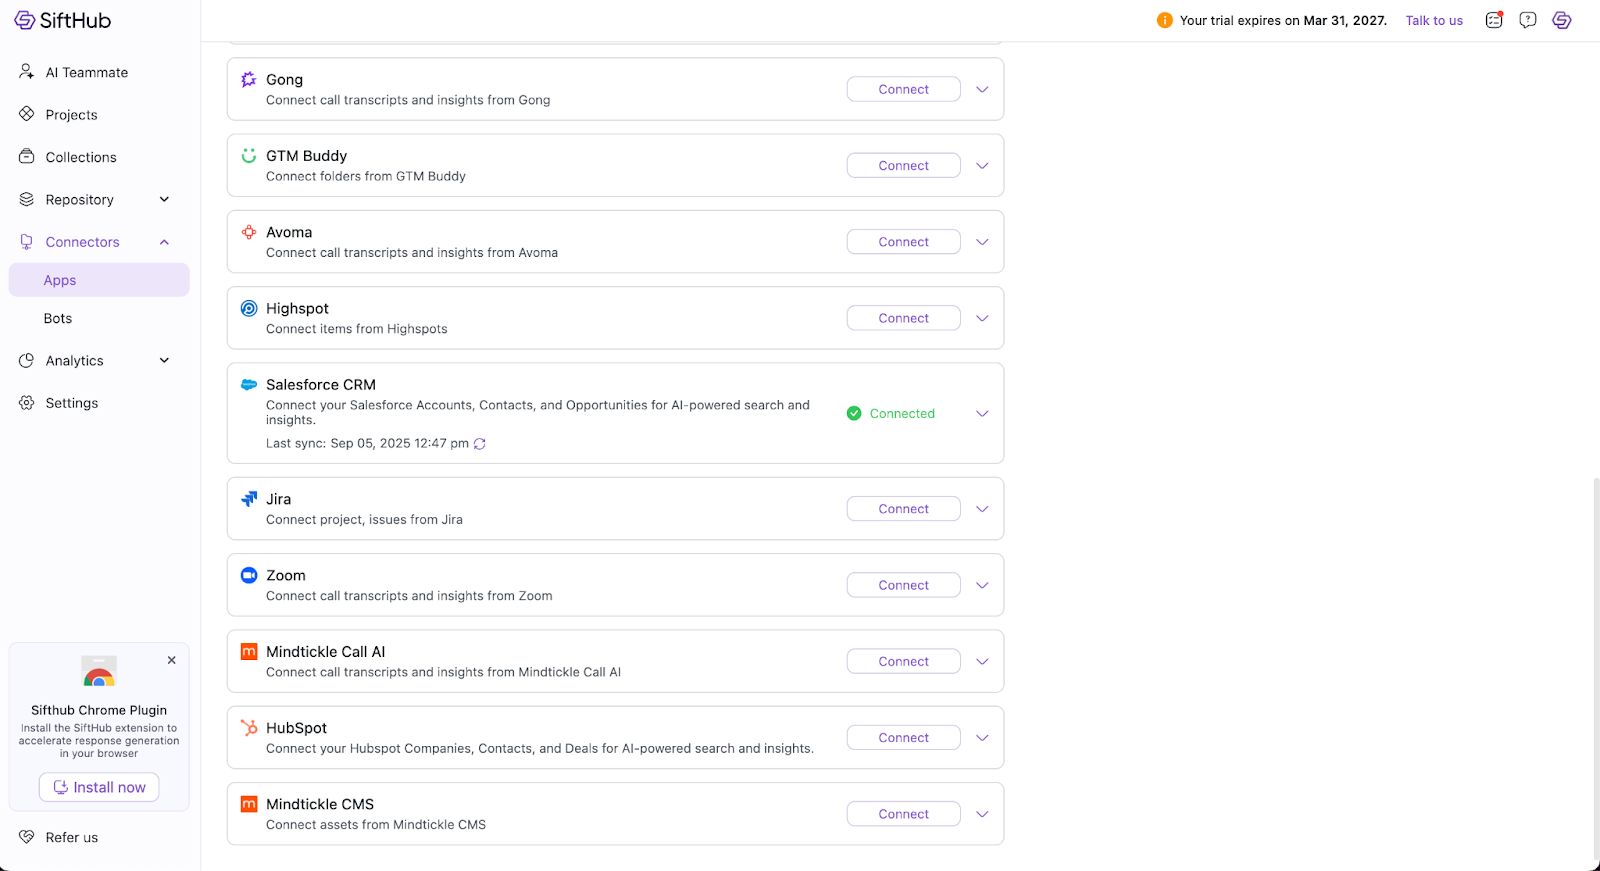Click the Gong app logo icon
This screenshot has width=1600, height=871.
[249, 80]
